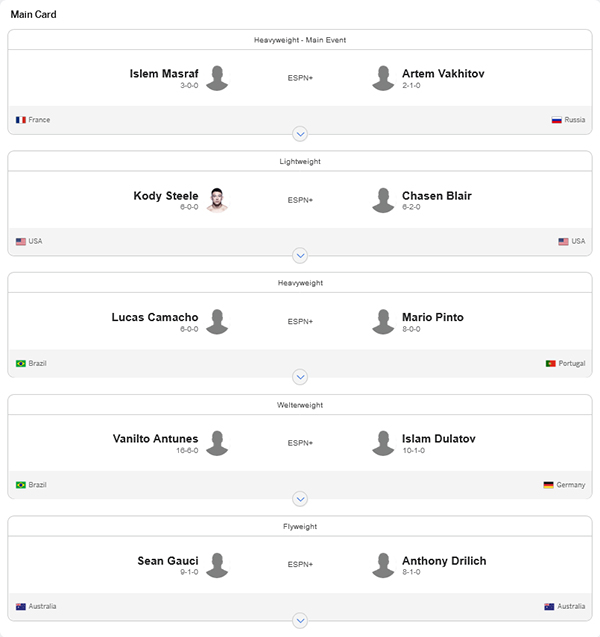Click Mario Pinto's avatar silhouette
Viewport: 600px width, 637px height.
pos(383,321)
